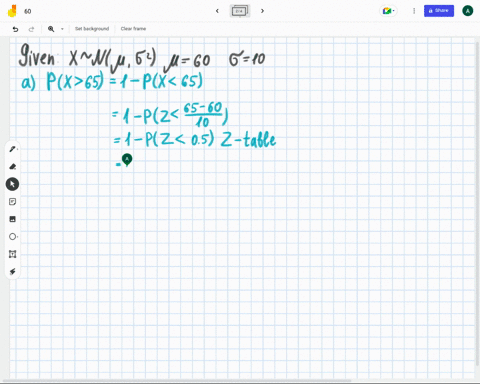Click the jam title "60"
Viewport: 480px width, 384px height.
[x=28, y=11]
